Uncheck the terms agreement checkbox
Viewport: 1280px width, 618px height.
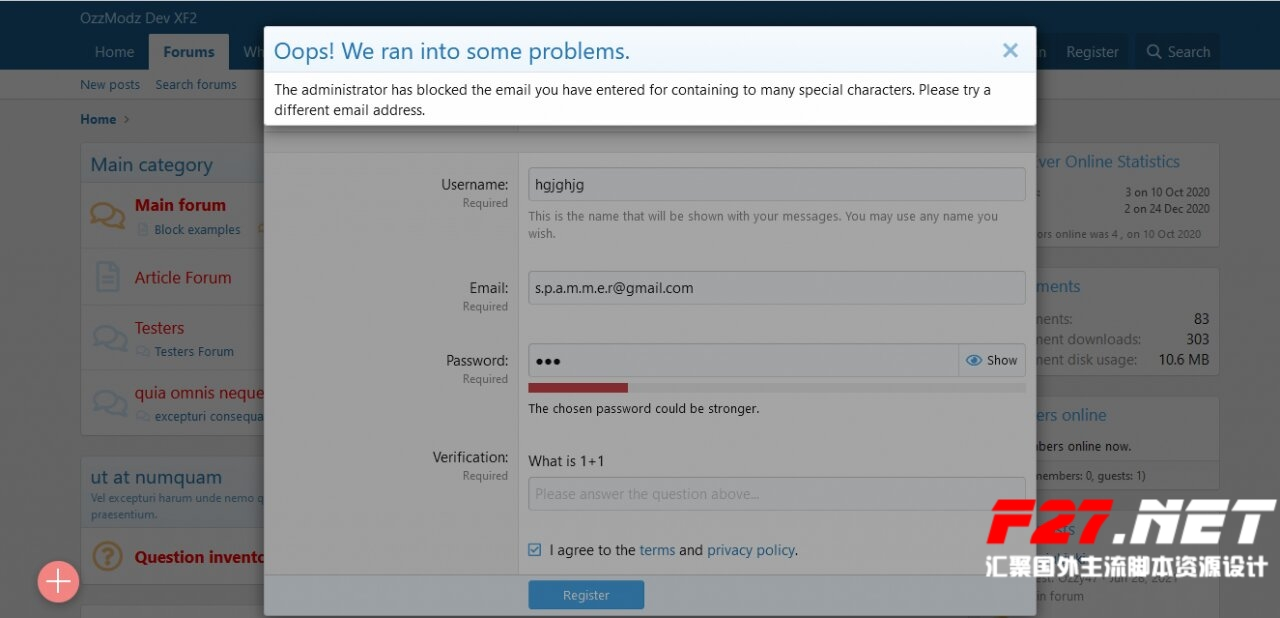pyautogui.click(x=535, y=550)
